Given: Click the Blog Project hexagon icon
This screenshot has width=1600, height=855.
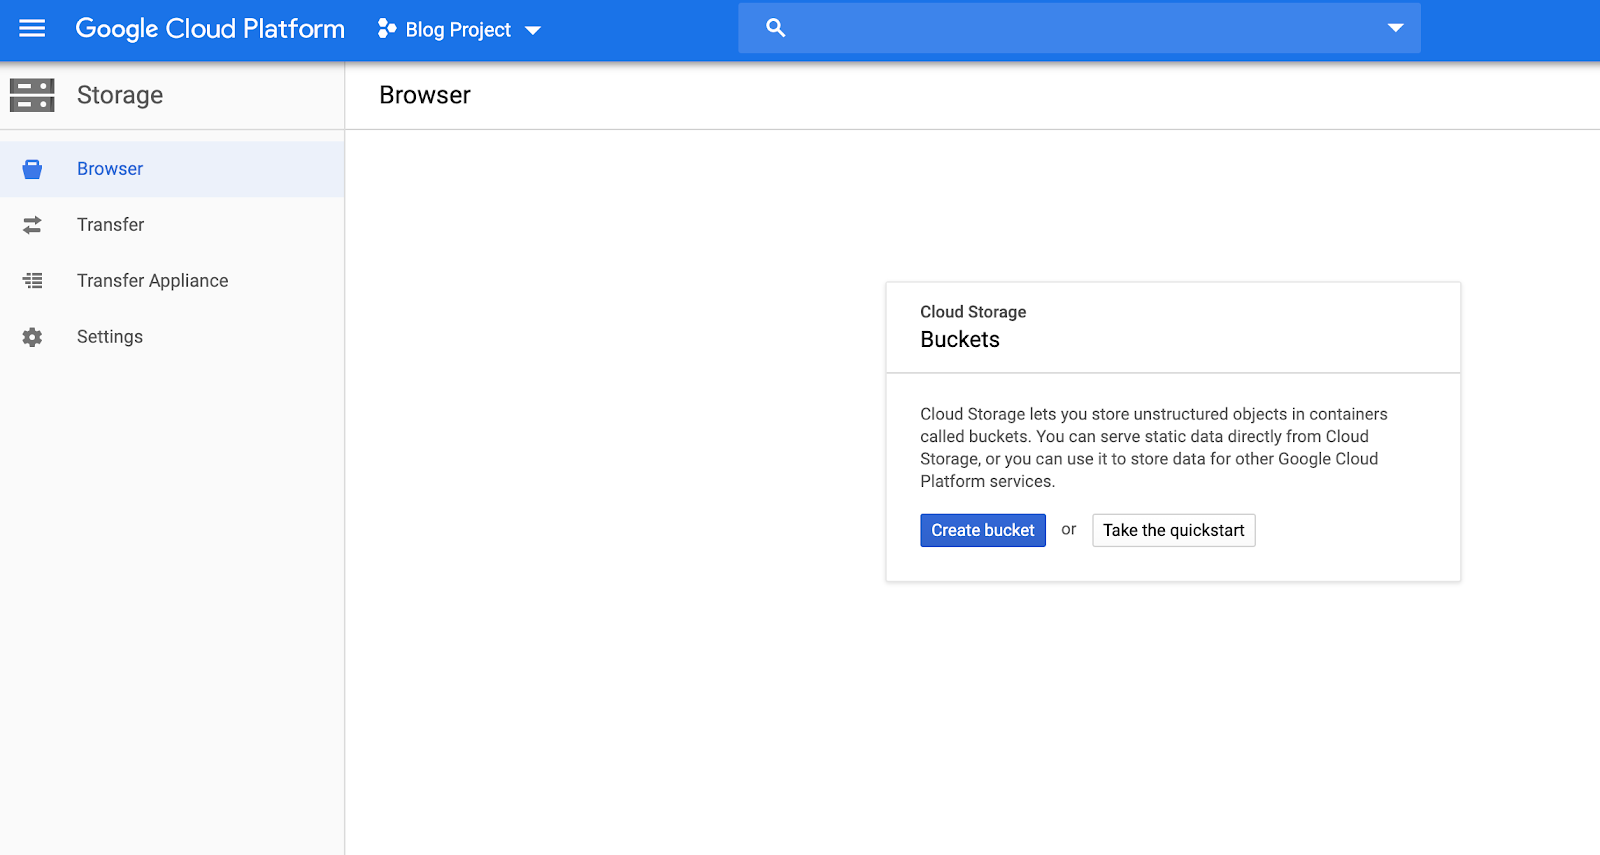Looking at the screenshot, I should [386, 29].
